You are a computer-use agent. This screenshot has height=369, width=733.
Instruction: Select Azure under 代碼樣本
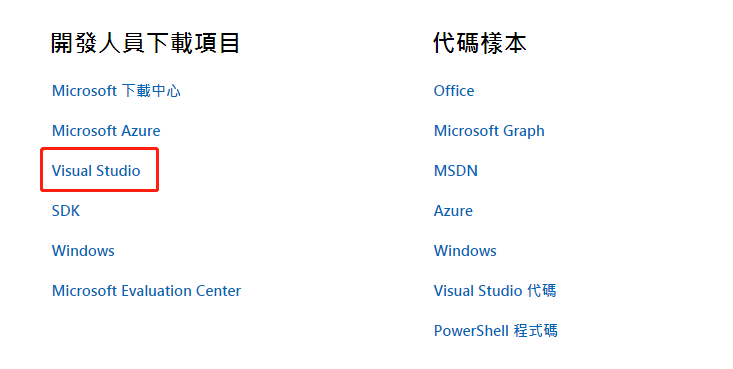453,211
